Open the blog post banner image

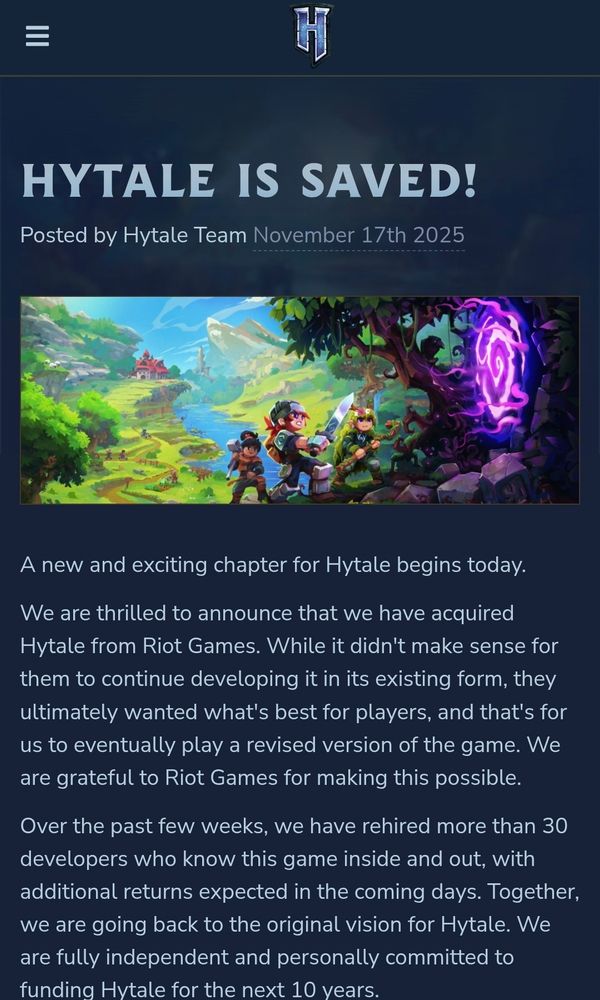pyautogui.click(x=300, y=401)
